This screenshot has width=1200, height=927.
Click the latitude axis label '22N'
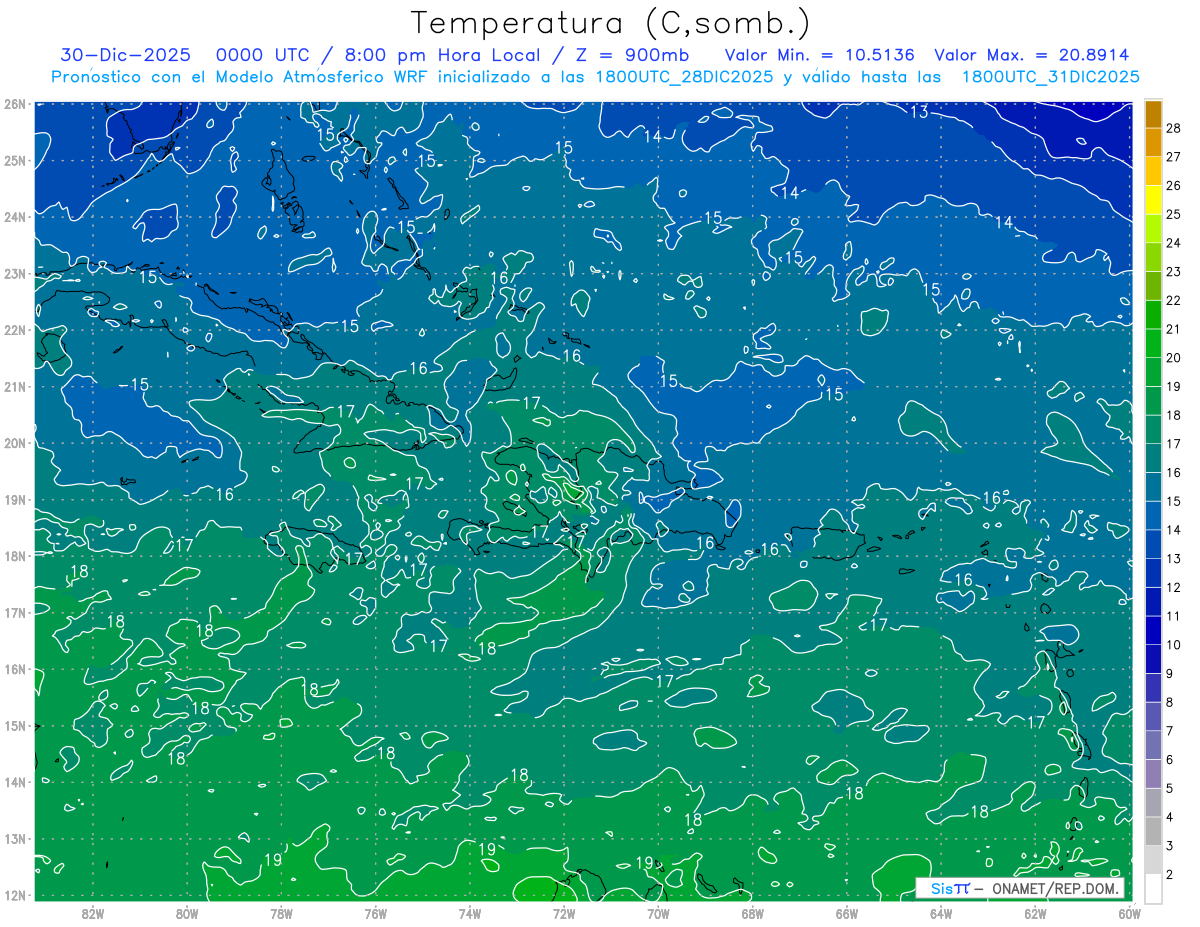pyautogui.click(x=14, y=330)
